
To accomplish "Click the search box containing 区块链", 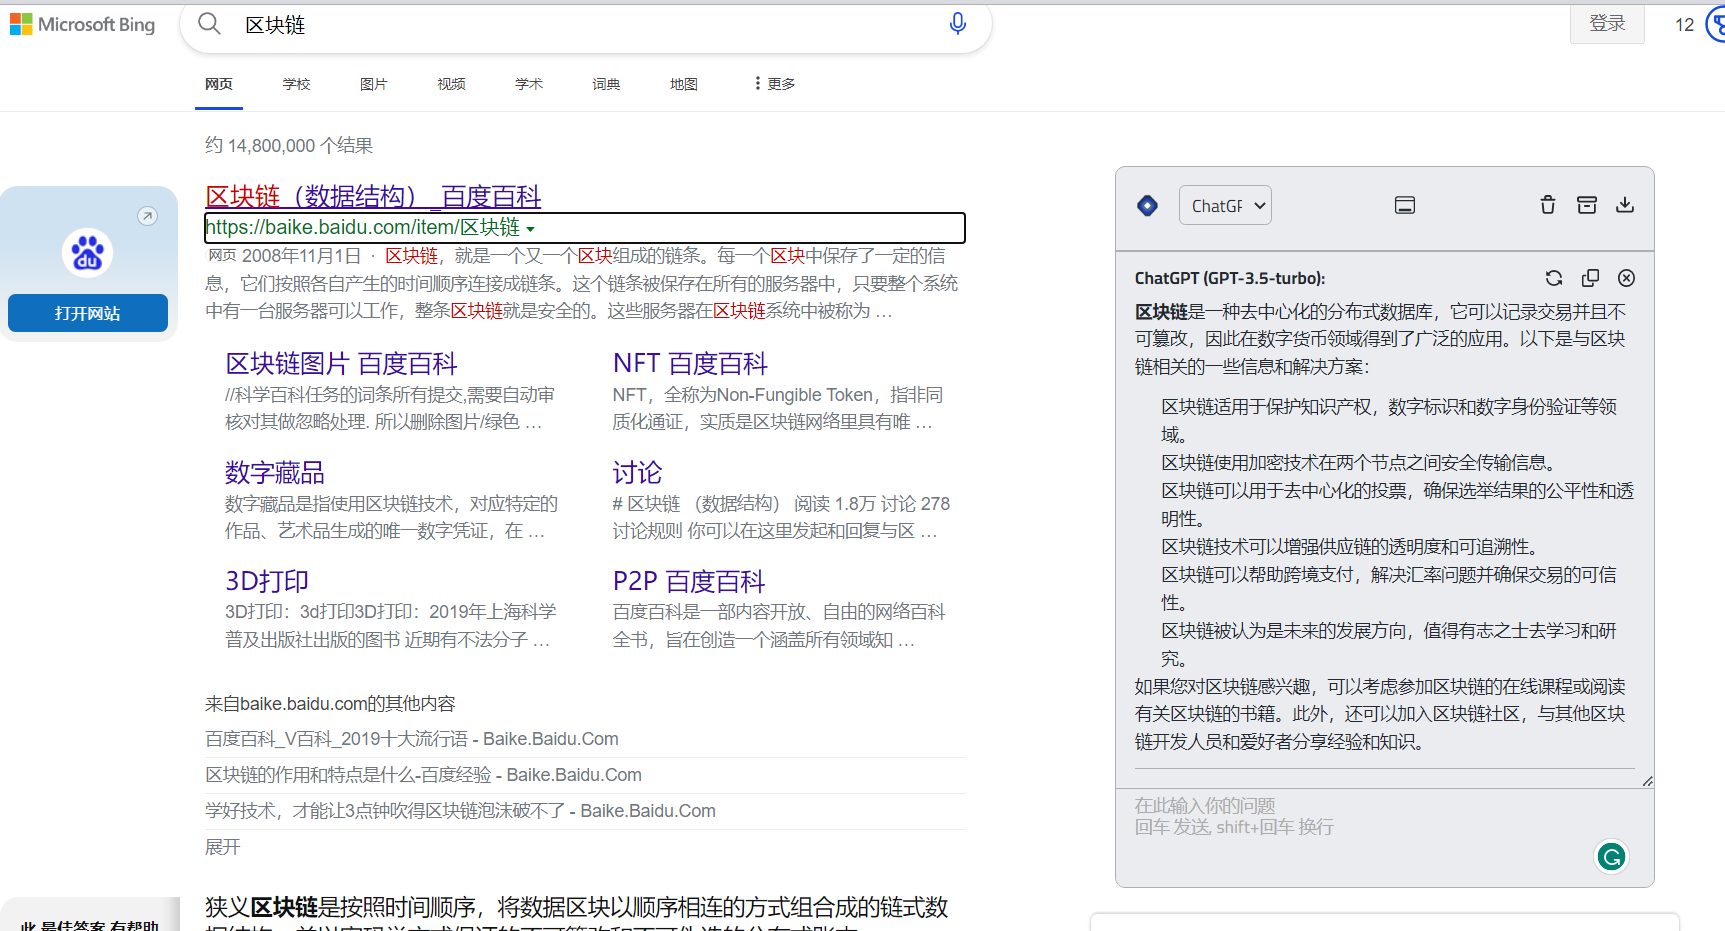I will click(585, 24).
